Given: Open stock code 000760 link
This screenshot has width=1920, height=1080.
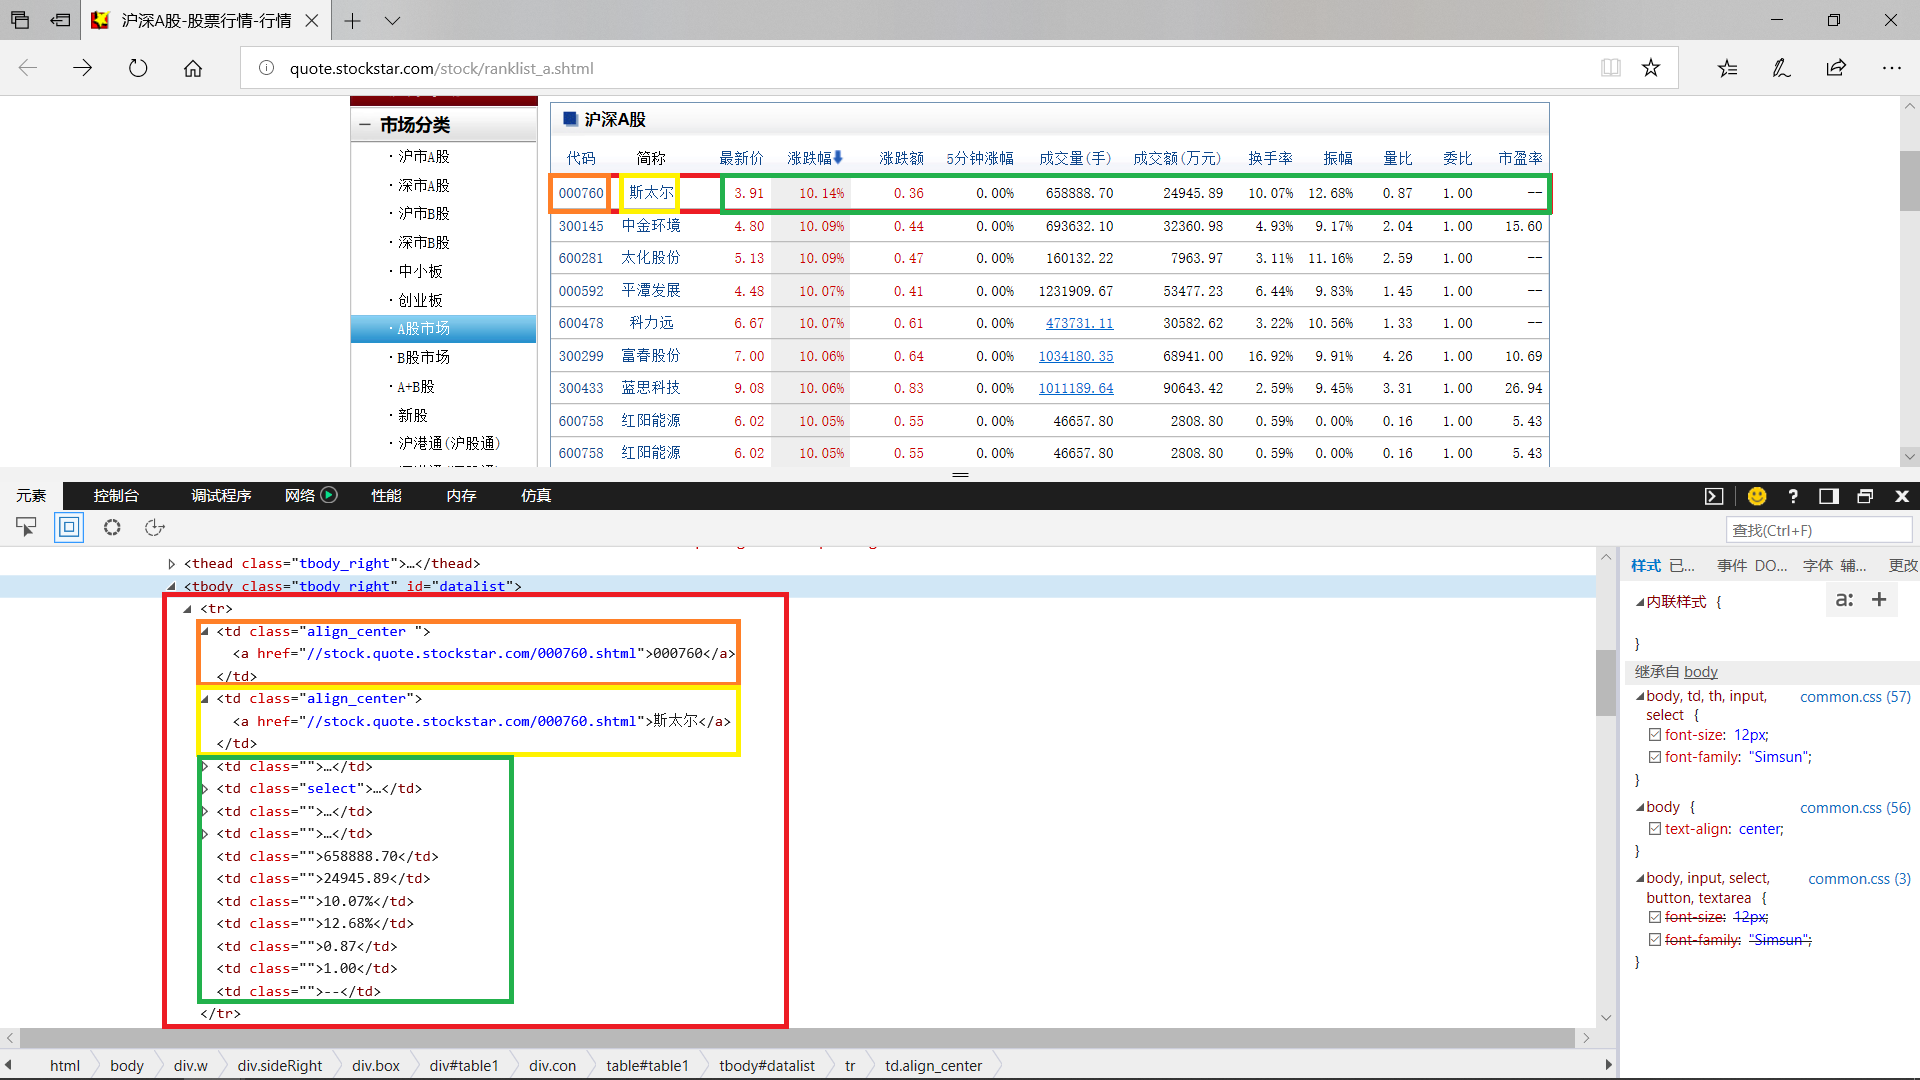Looking at the screenshot, I should pos(581,193).
